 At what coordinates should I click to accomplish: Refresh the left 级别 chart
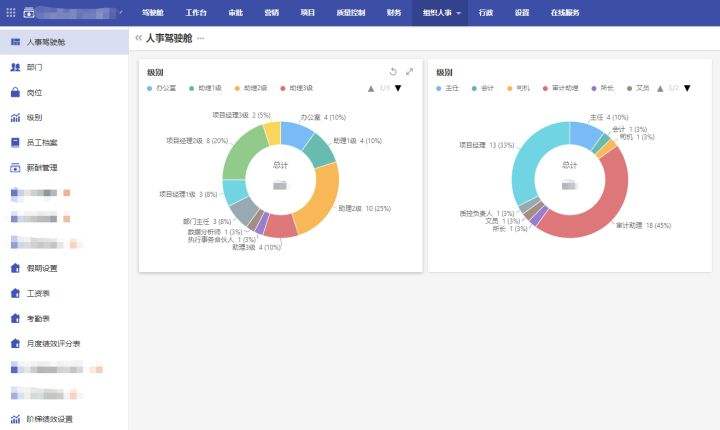[x=393, y=72]
